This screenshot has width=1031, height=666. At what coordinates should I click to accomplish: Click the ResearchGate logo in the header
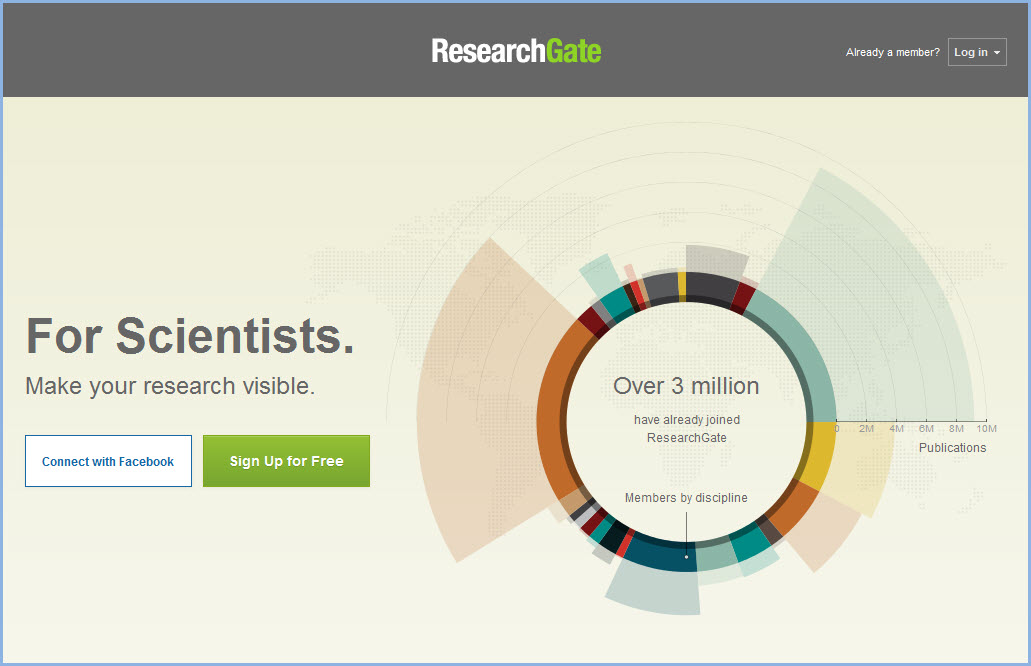(x=516, y=51)
